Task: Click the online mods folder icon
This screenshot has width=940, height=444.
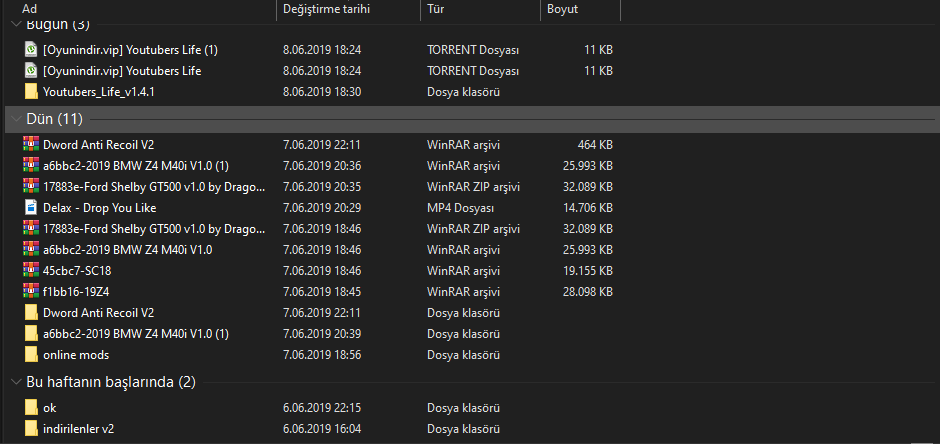Action: pyautogui.click(x=31, y=354)
